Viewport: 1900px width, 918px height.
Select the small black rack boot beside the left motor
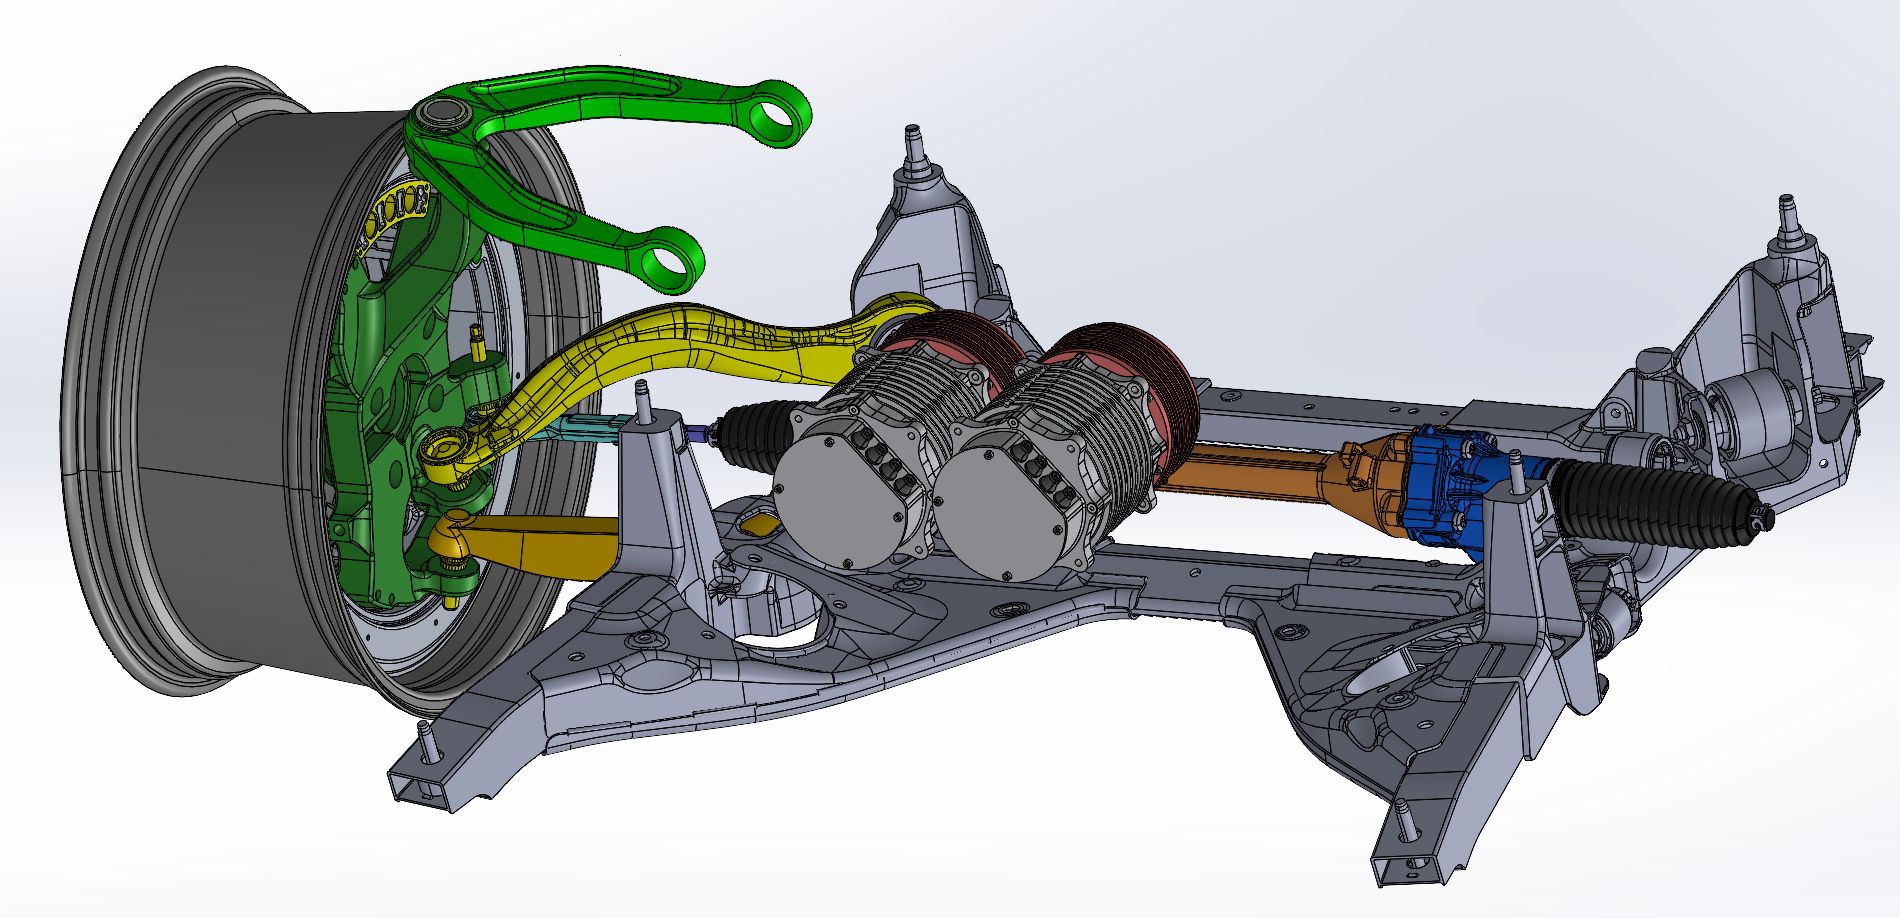coord(758,435)
